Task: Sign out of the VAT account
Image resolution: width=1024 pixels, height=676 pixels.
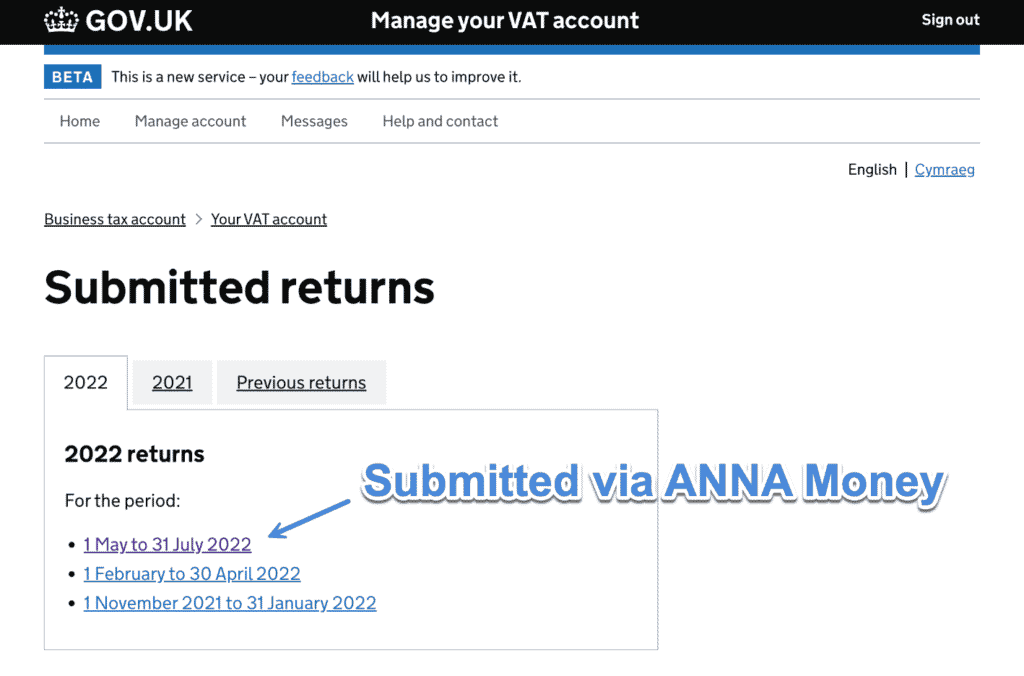Action: [950, 20]
